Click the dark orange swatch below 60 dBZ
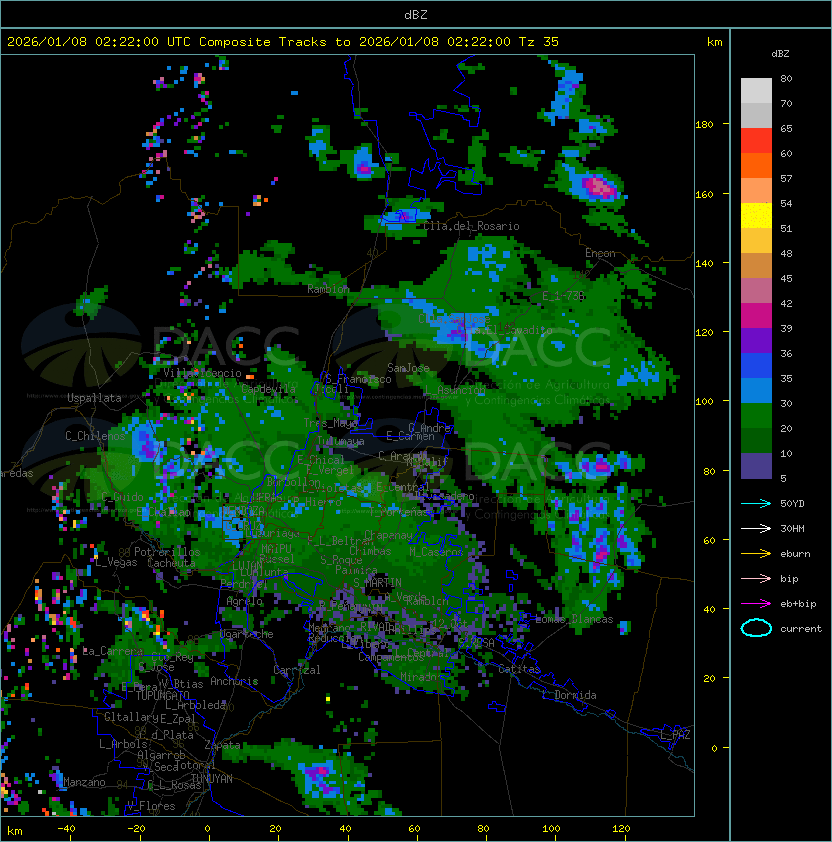832x842 pixels. (x=756, y=165)
